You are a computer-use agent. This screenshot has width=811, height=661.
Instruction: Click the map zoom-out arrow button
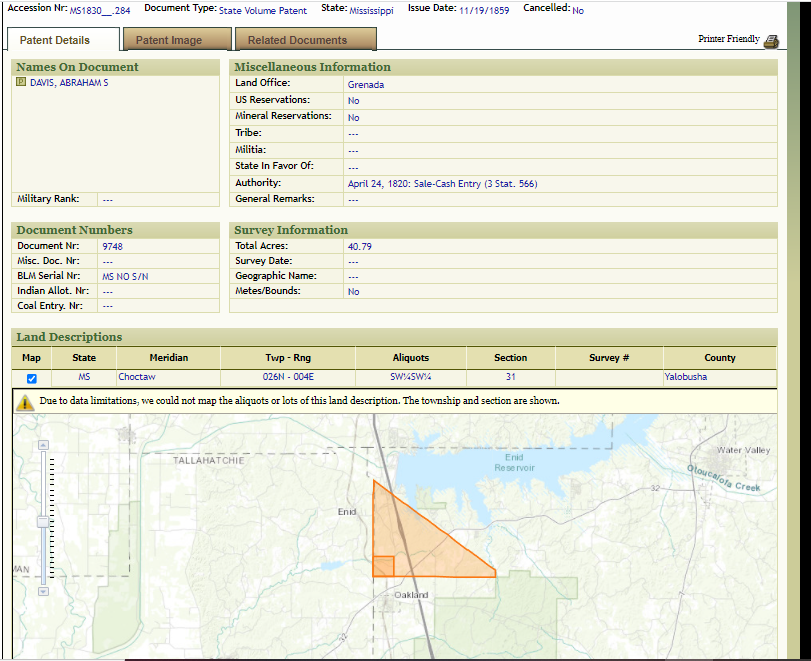click(x=43, y=591)
